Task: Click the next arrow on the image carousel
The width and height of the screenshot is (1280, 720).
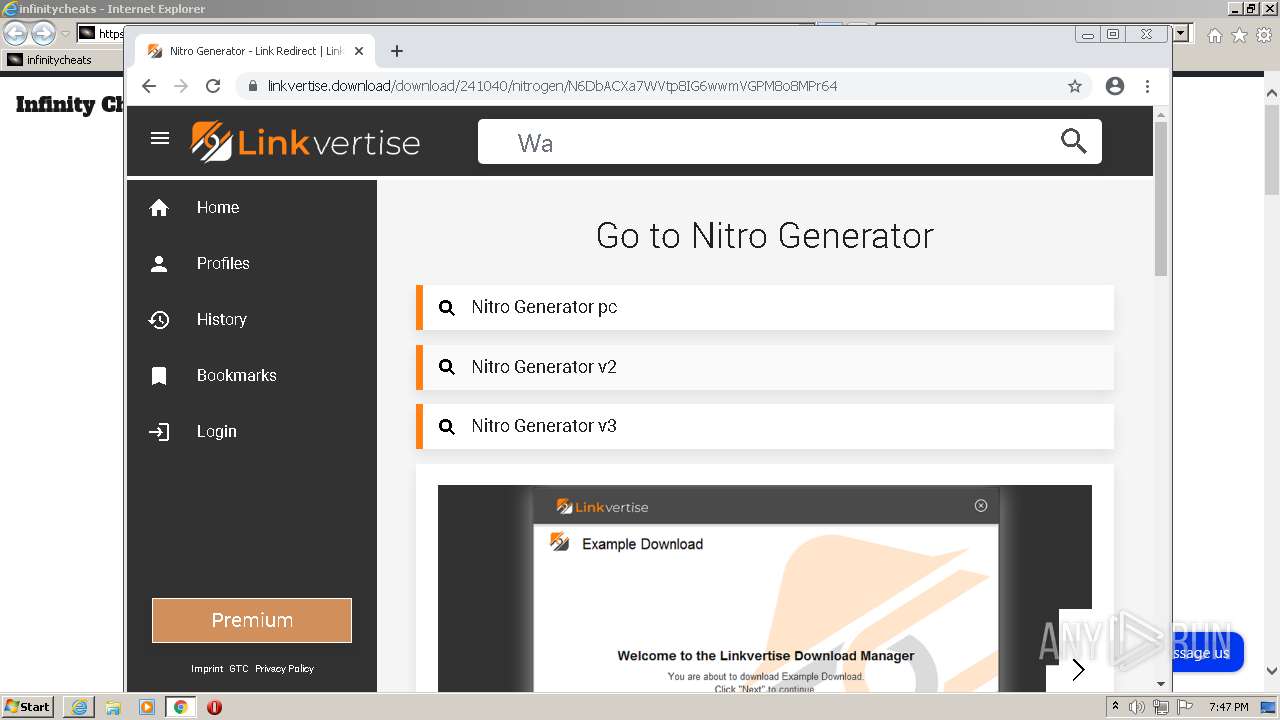Action: click(x=1078, y=670)
